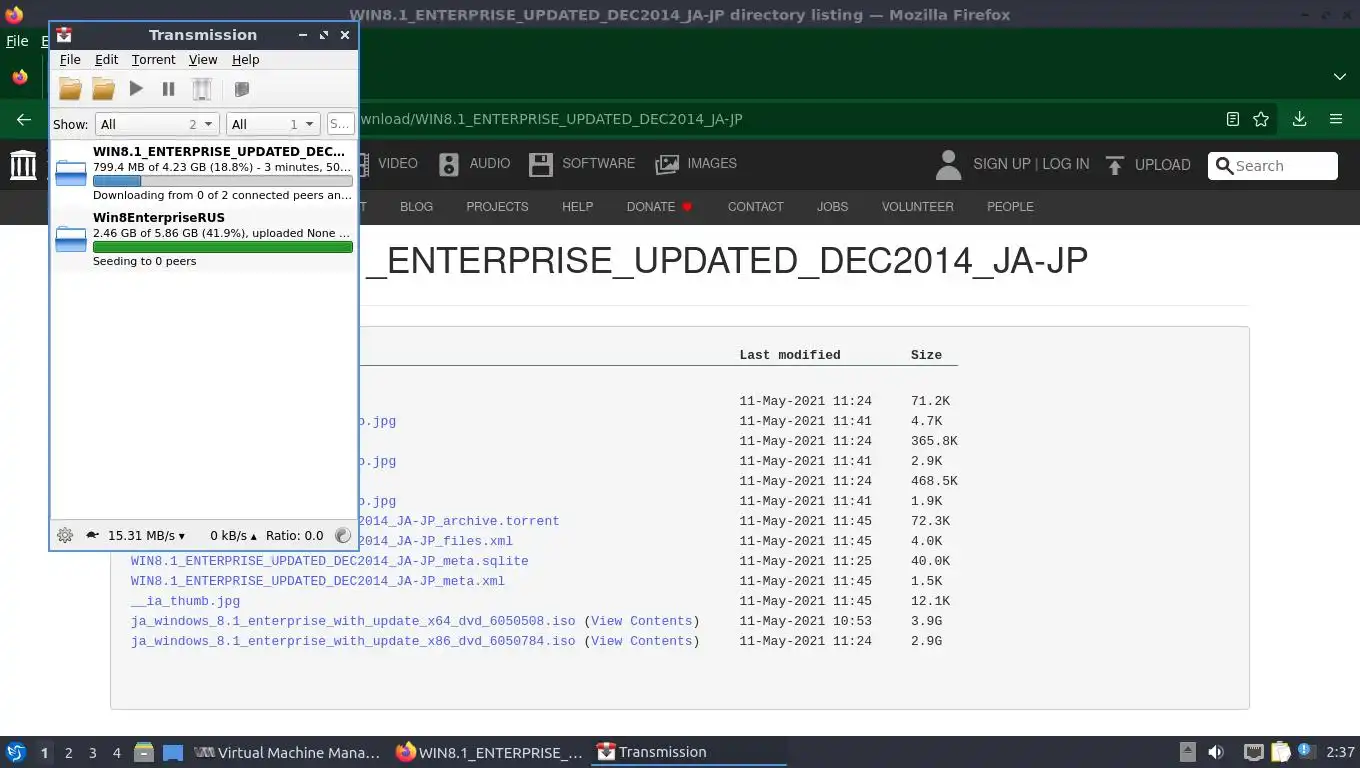This screenshot has height=768, width=1360.
Task: Open Transmission File menu
Action: pyautogui.click(x=70, y=60)
